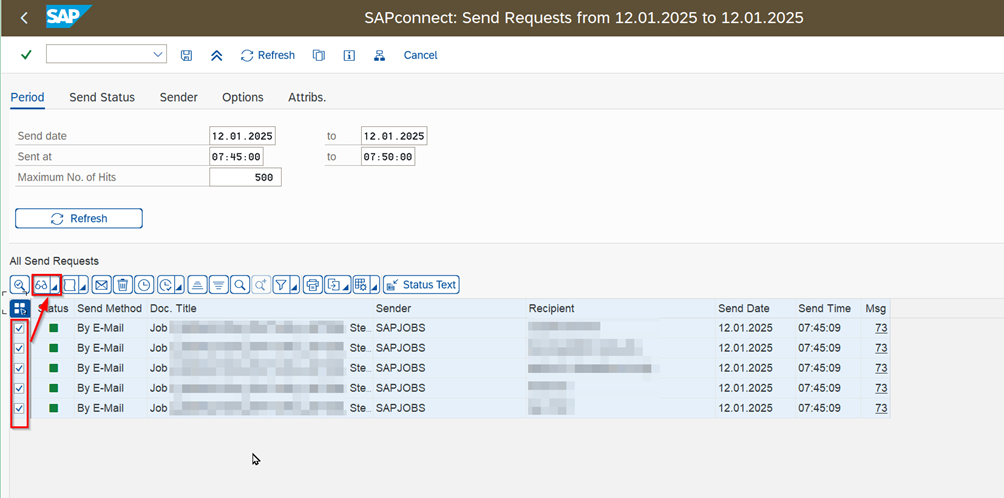This screenshot has width=1004, height=498.
Task: Uncheck the third send request row checkbox
Action: (x=19, y=368)
